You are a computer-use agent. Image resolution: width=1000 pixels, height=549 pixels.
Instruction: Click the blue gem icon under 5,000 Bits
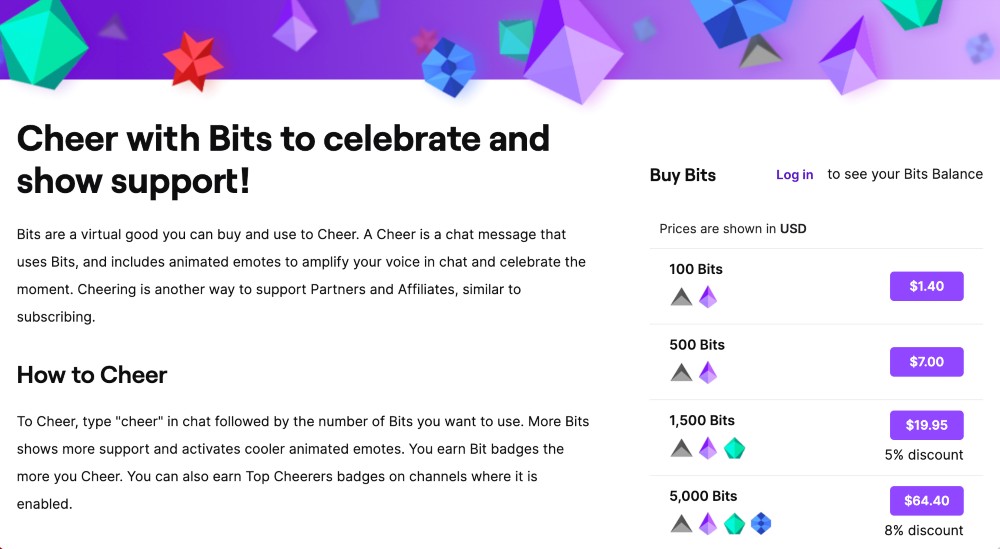pos(761,523)
